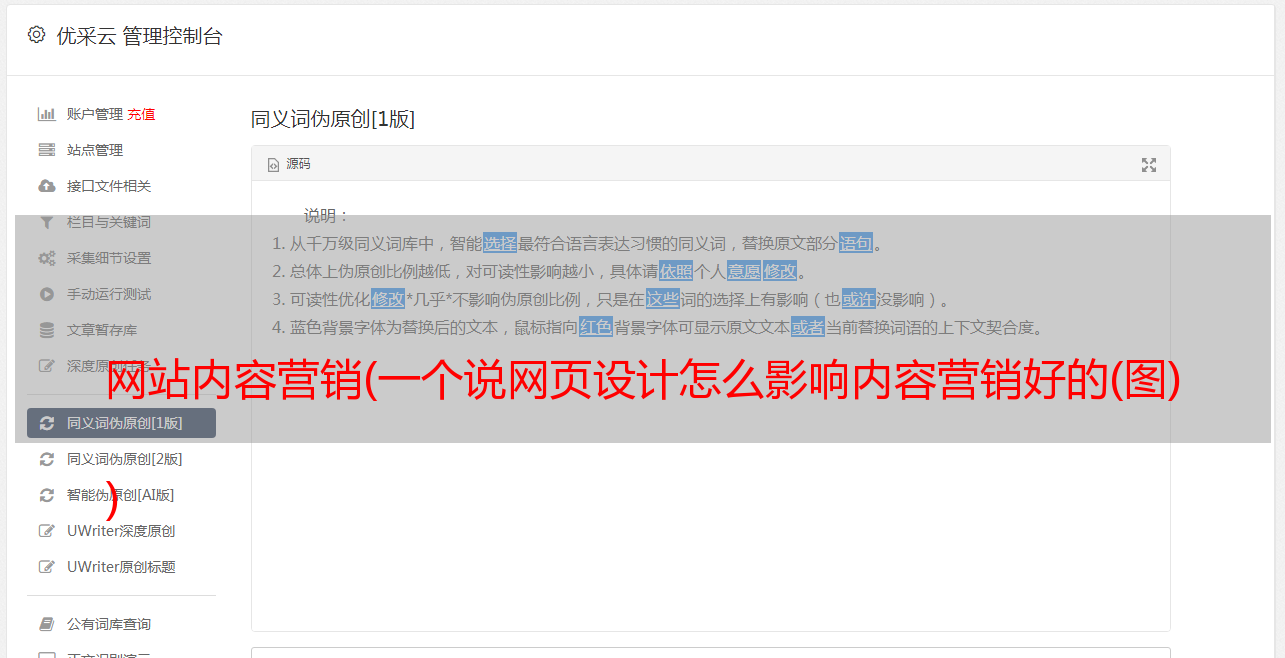Click the play icon next to 手动运行测试
The image size is (1285, 658).
(46, 294)
